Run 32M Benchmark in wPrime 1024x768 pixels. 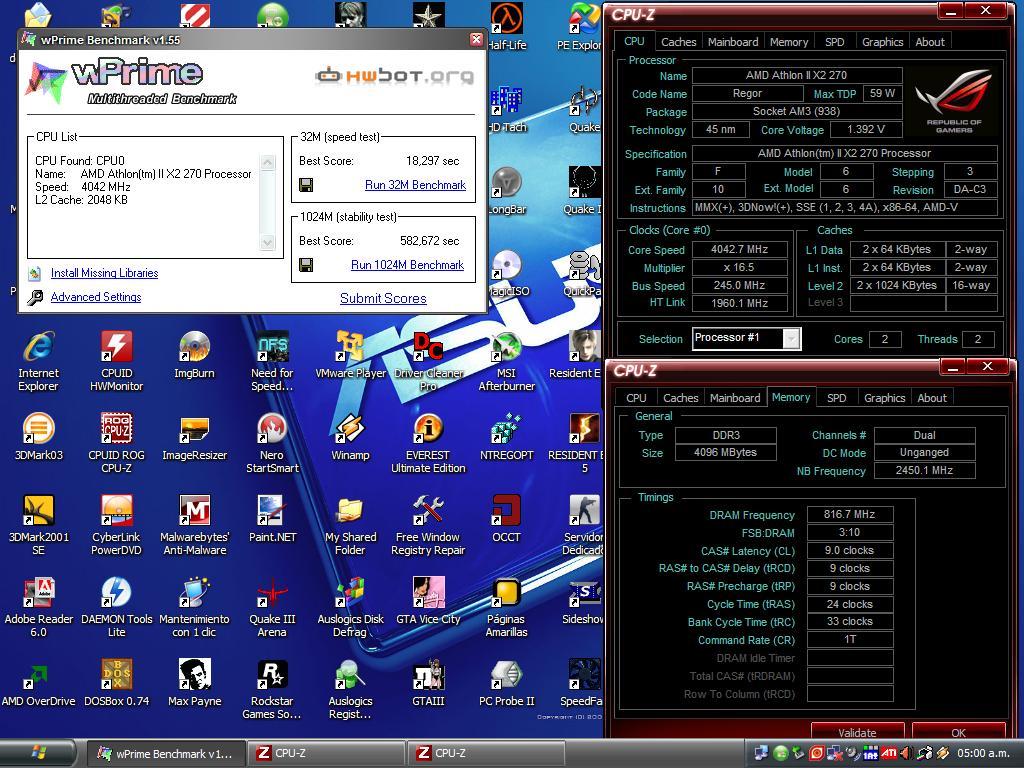[x=415, y=185]
